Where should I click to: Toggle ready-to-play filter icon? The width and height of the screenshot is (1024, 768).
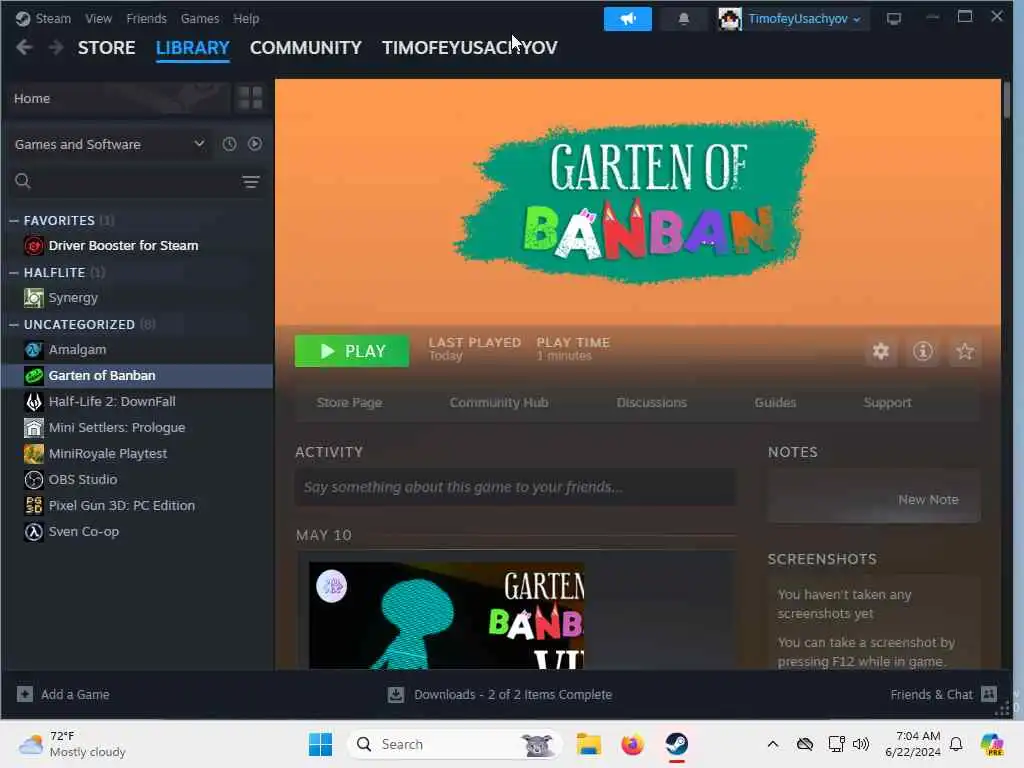[x=255, y=144]
